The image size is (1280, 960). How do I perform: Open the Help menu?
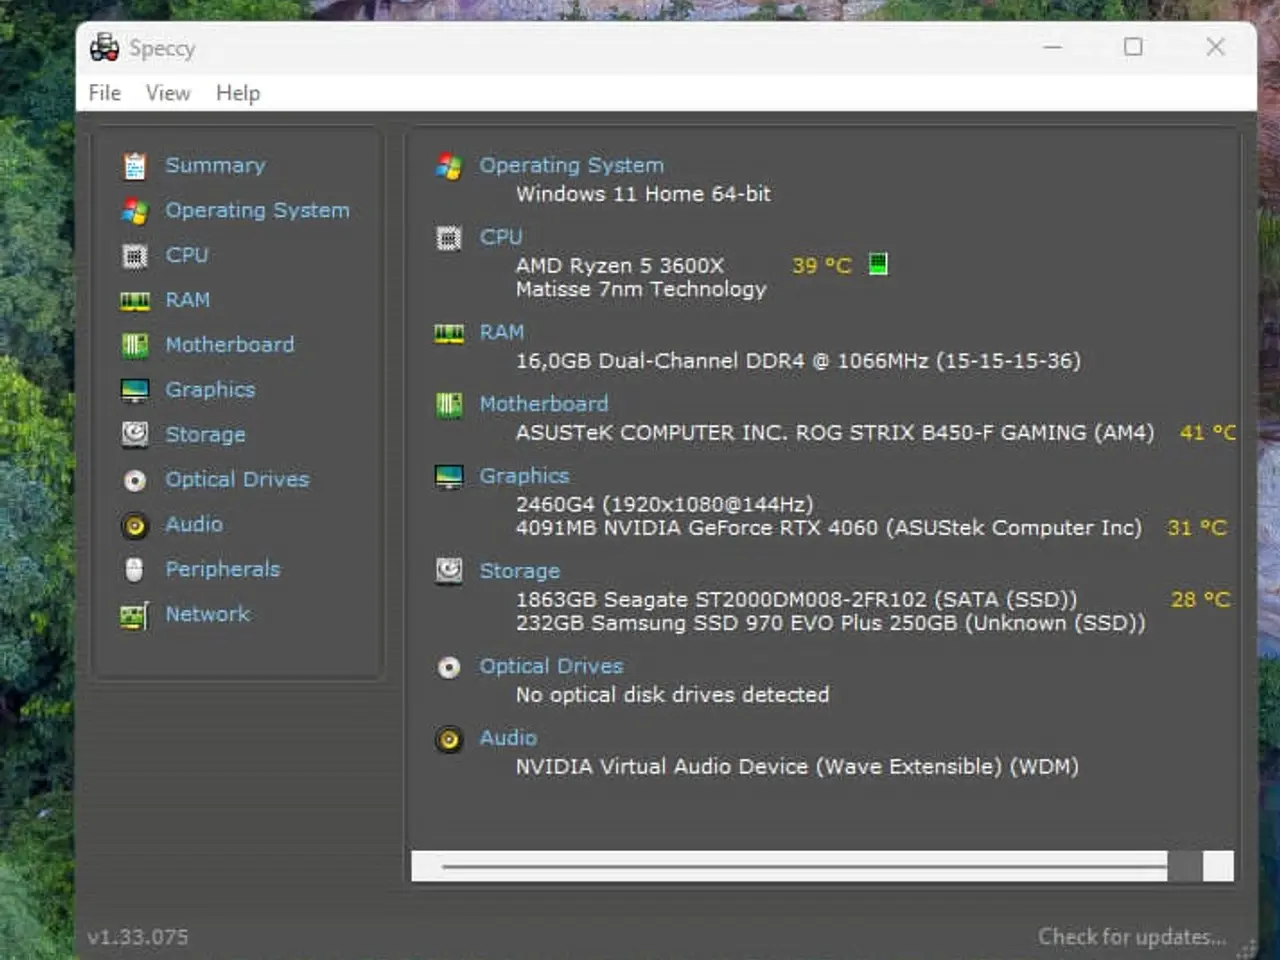tap(238, 93)
